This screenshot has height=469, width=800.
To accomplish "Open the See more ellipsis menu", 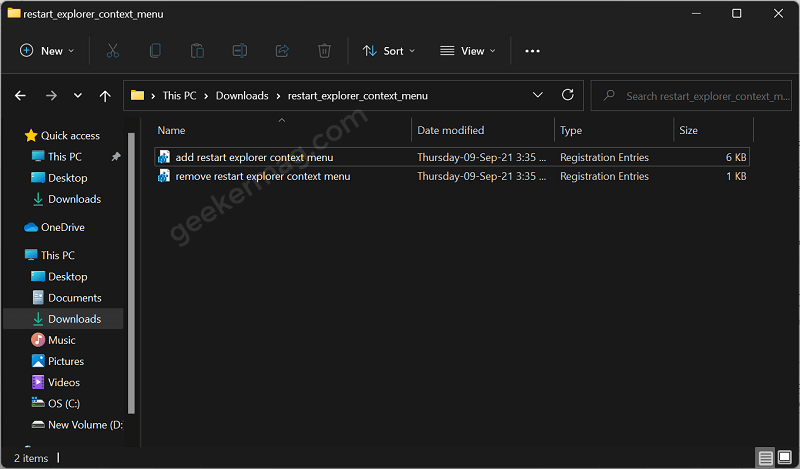I will (x=533, y=51).
